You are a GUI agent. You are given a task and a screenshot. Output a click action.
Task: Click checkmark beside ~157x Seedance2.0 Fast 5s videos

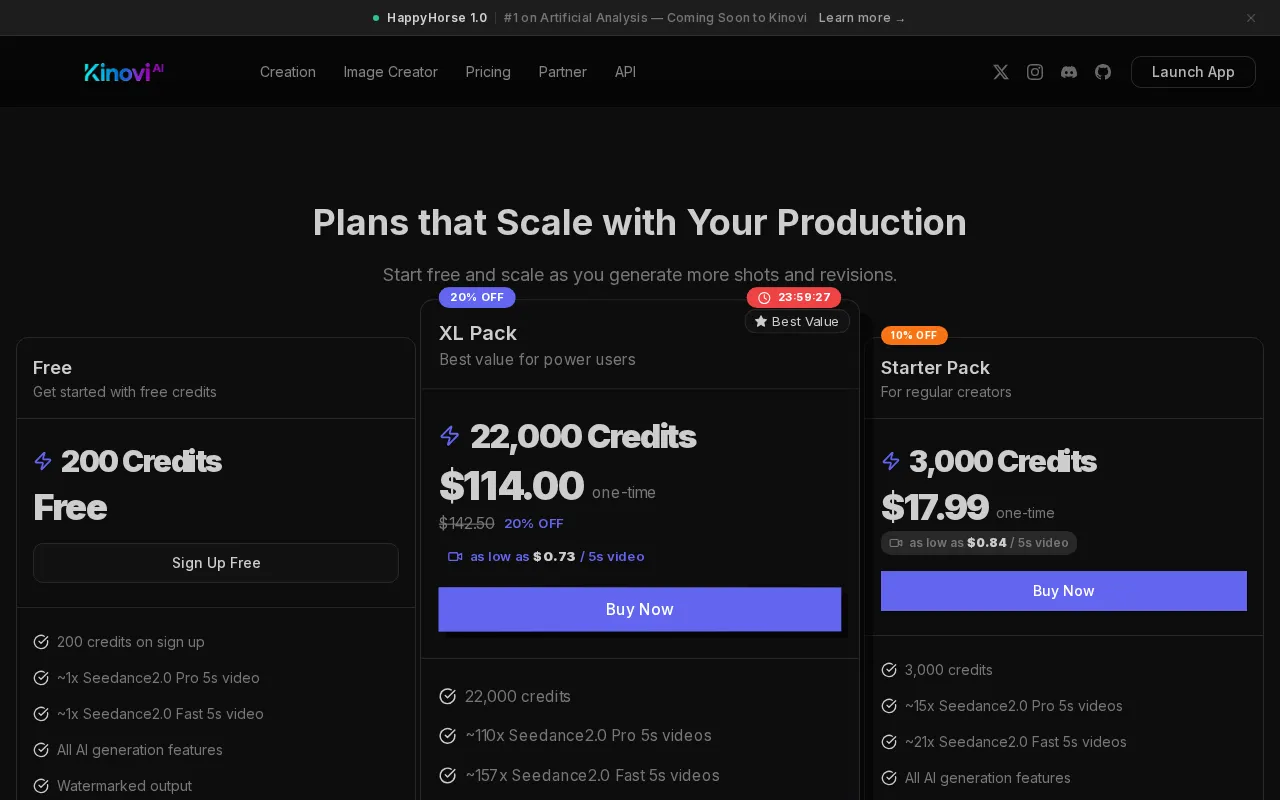click(x=448, y=776)
